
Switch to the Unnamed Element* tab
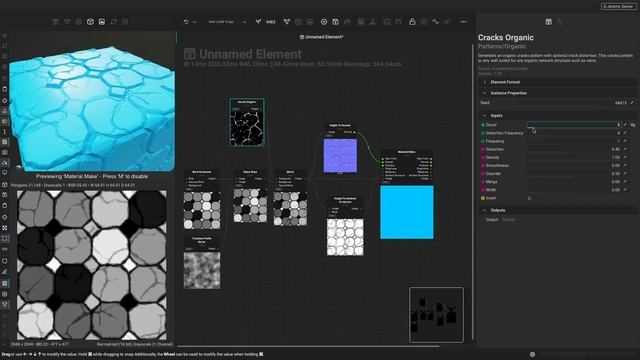322,37
